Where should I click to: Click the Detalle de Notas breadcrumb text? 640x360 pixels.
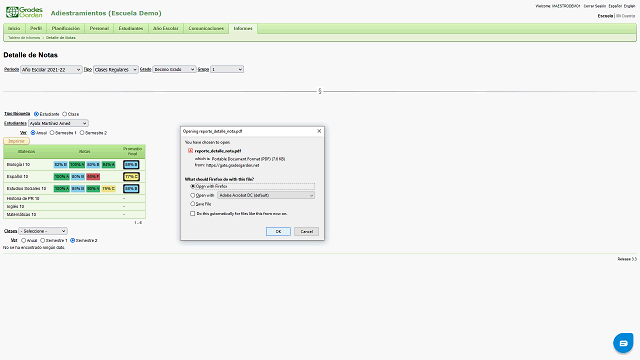[x=60, y=38]
